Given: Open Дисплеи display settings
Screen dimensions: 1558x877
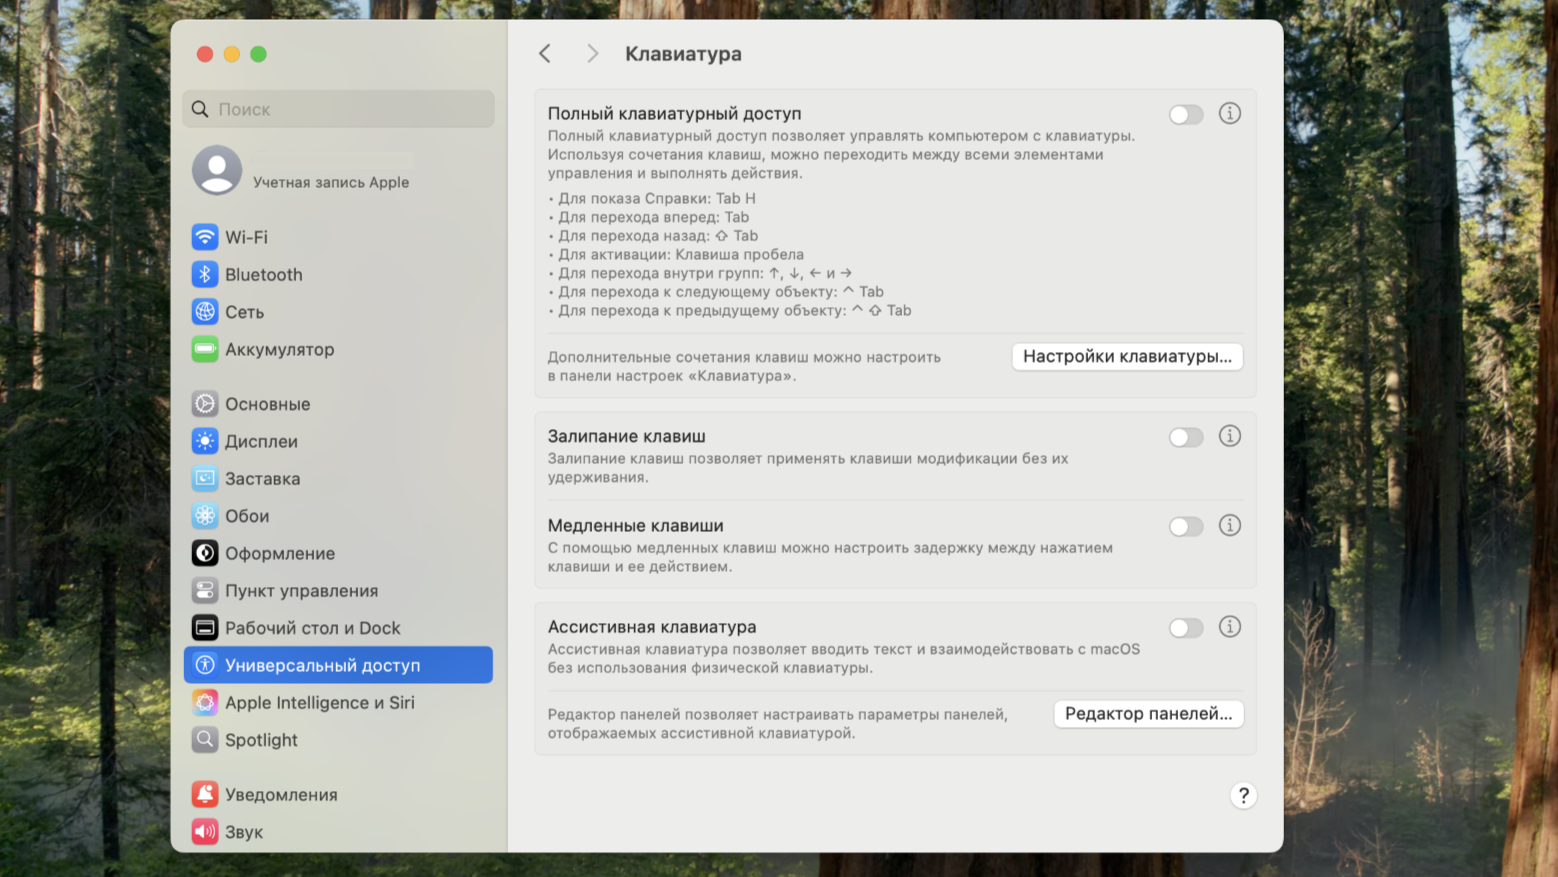Looking at the screenshot, I should pos(261,441).
